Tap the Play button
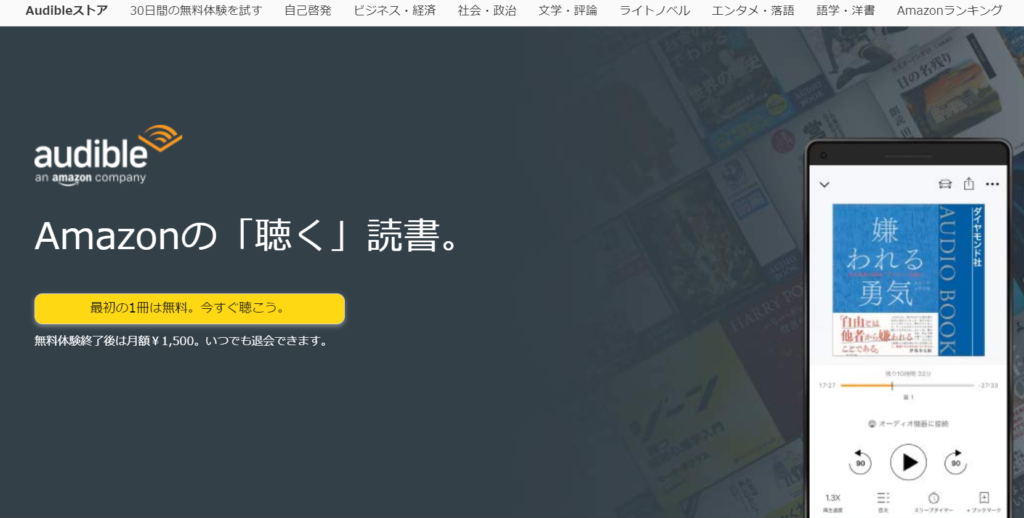 pos(908,462)
